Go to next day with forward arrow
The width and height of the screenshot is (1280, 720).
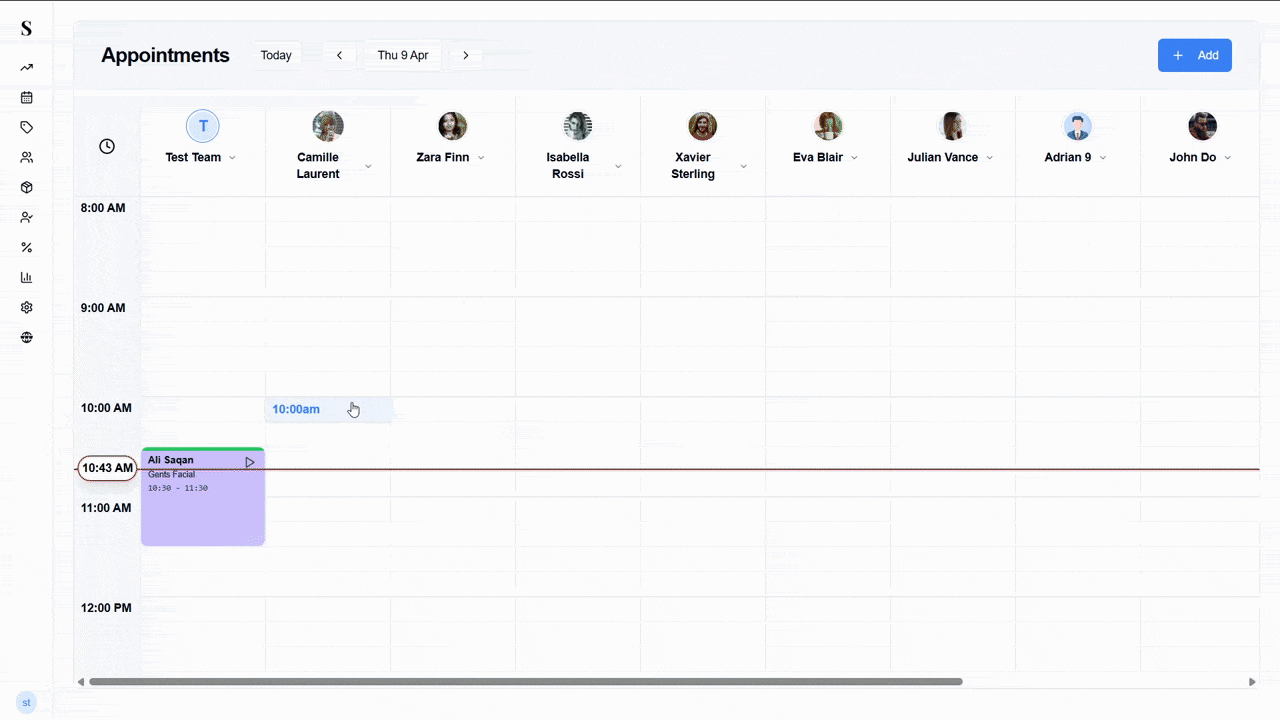click(465, 55)
